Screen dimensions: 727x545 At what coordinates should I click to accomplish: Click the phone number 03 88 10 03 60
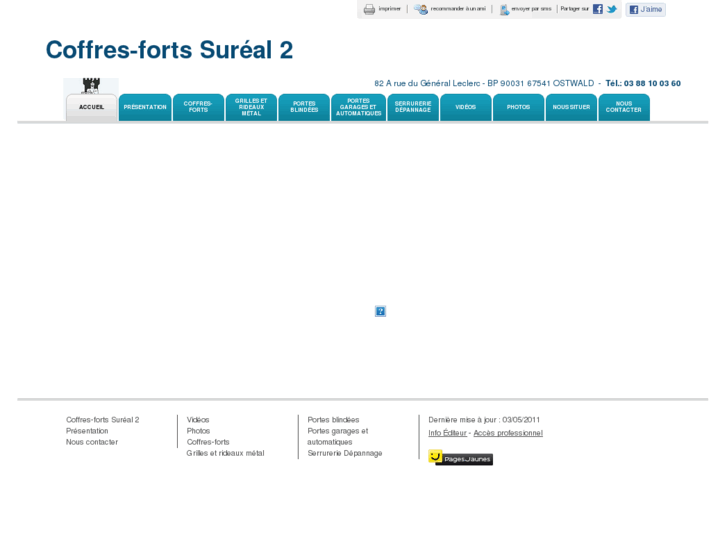click(x=652, y=83)
